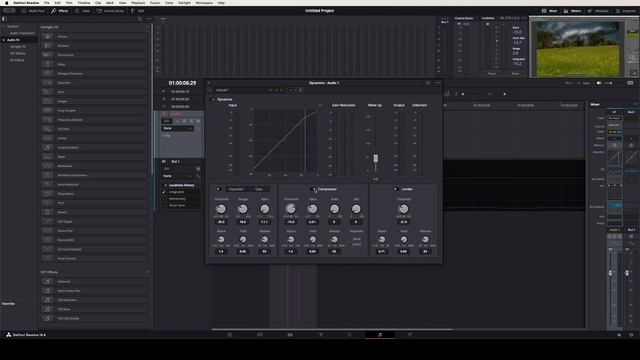
Task: Click the video viewer thumbnail
Action: click(578, 49)
